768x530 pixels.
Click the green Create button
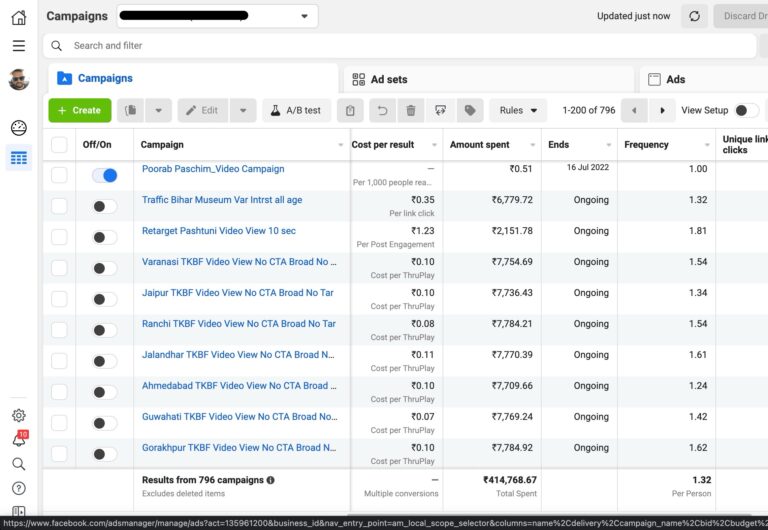pyautogui.click(x=79, y=111)
